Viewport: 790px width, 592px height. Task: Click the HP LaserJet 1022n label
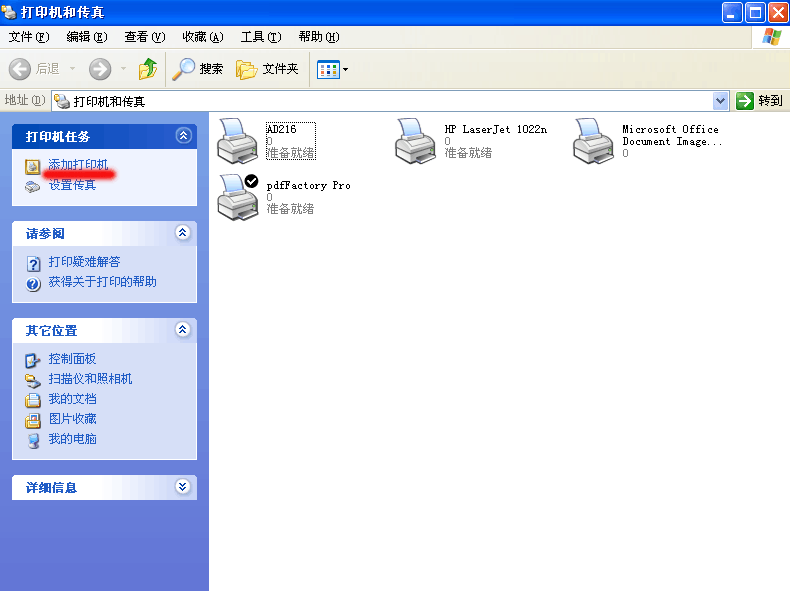click(495, 129)
